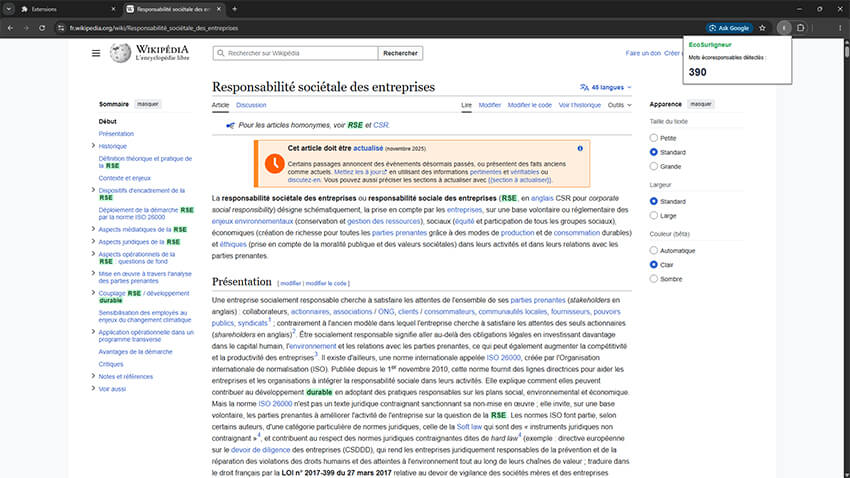Select Sombre color mode
The image size is (850, 478).
tap(653, 279)
